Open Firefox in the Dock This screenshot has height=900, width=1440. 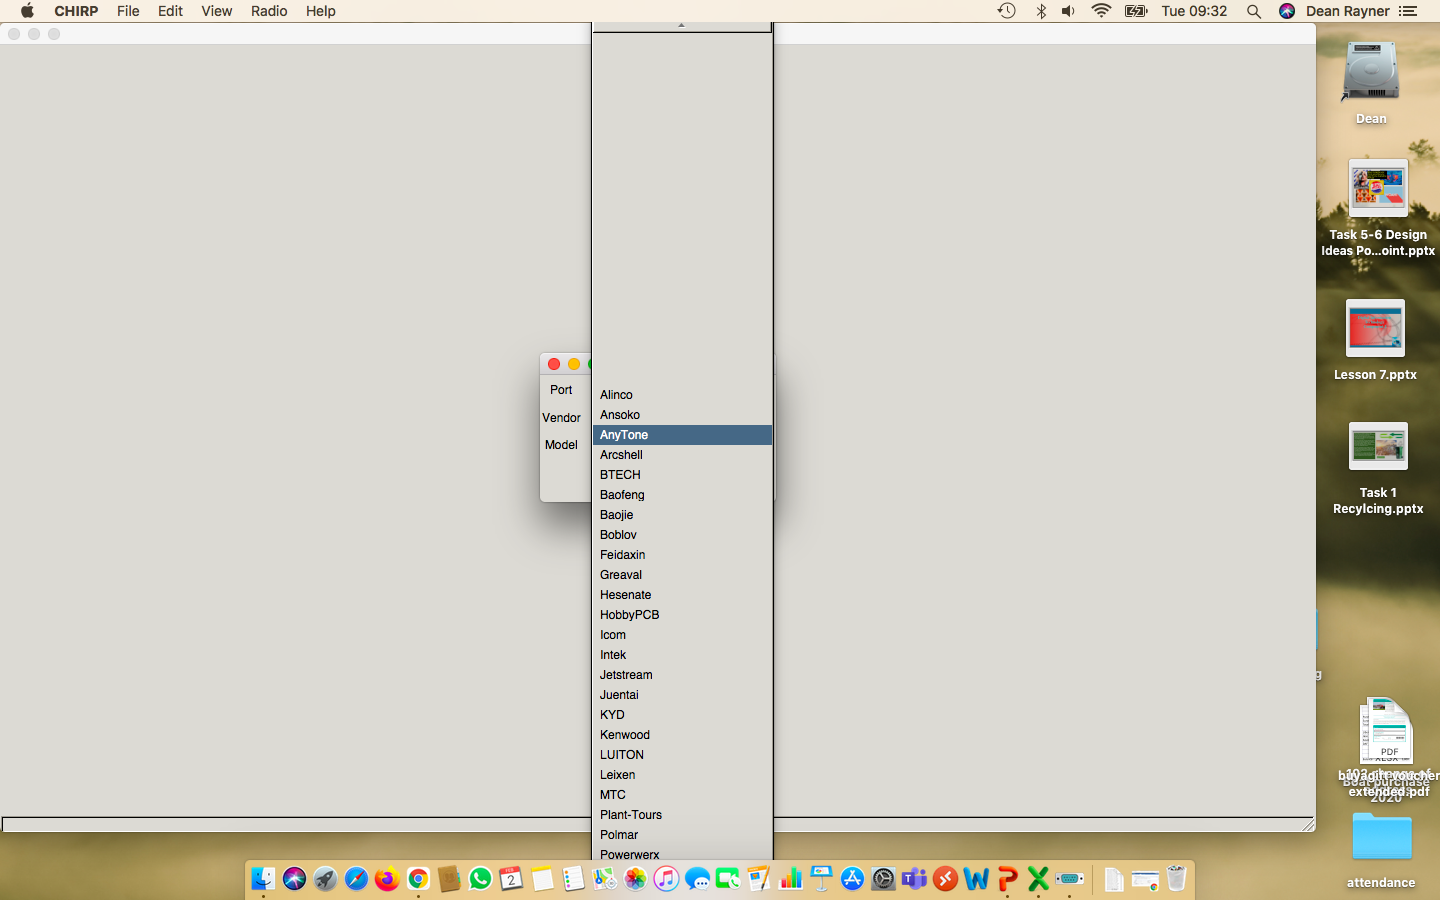387,879
